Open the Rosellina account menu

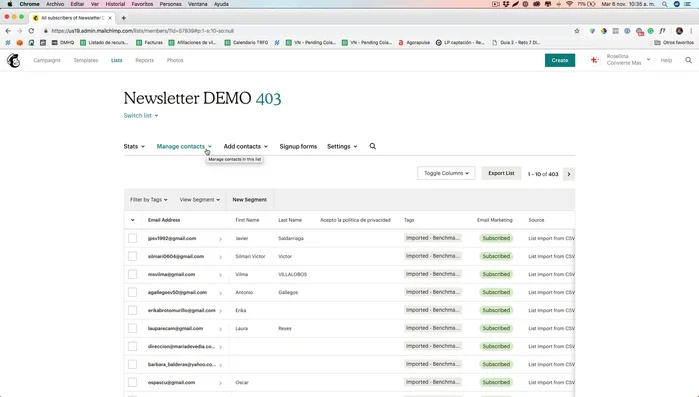coord(628,60)
